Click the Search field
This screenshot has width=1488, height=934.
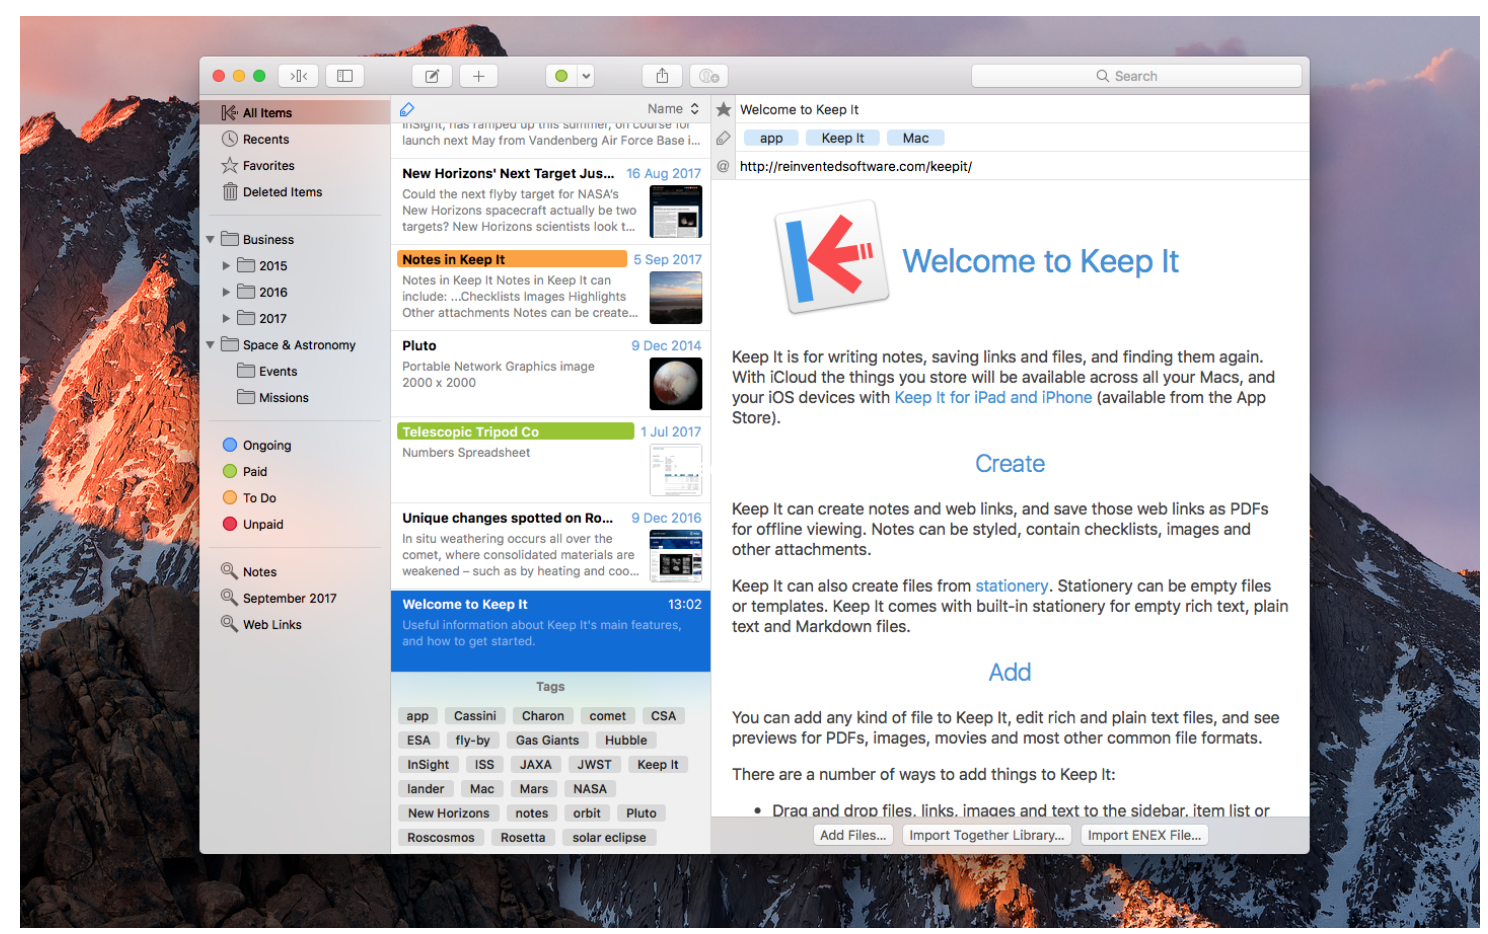click(x=1136, y=76)
